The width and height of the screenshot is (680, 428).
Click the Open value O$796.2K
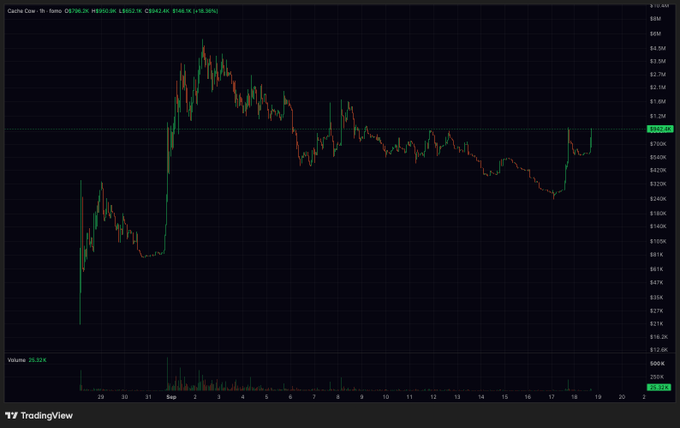tap(77, 11)
